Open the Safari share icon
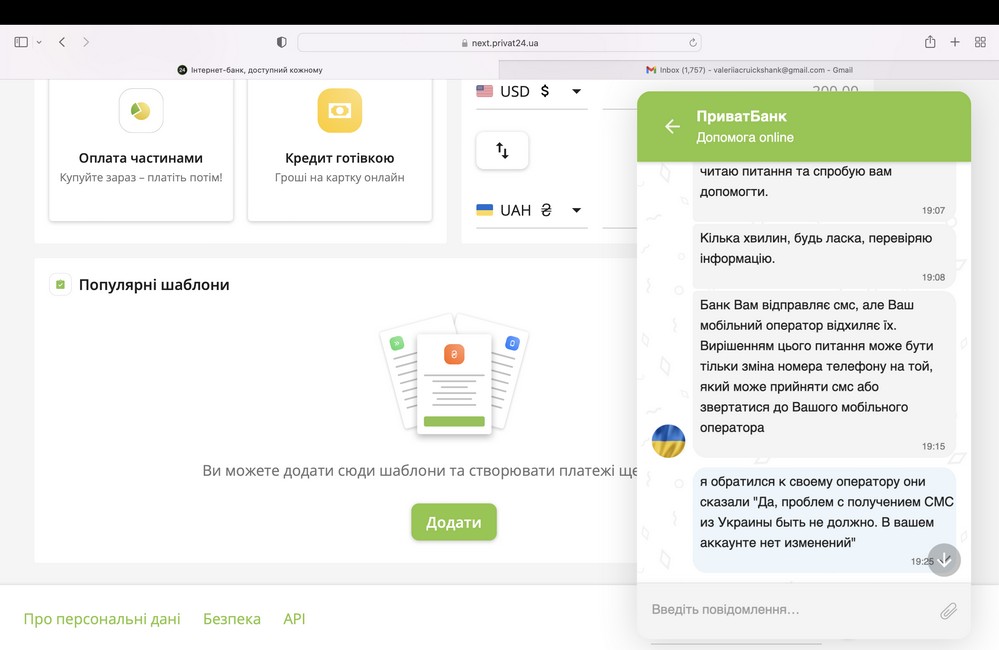The height and width of the screenshot is (650, 999). point(930,42)
